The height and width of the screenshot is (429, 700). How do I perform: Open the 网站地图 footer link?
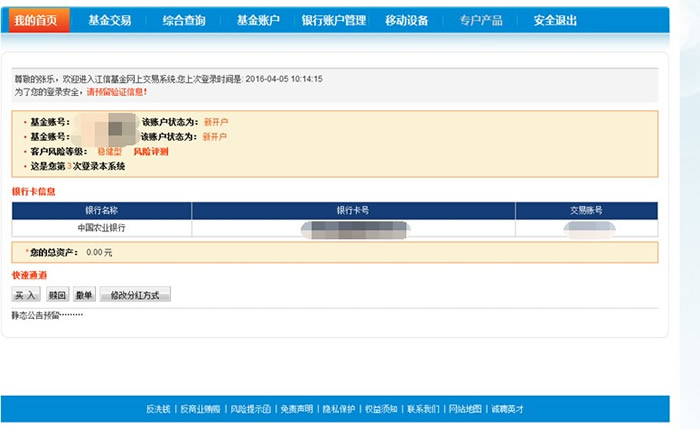point(465,409)
